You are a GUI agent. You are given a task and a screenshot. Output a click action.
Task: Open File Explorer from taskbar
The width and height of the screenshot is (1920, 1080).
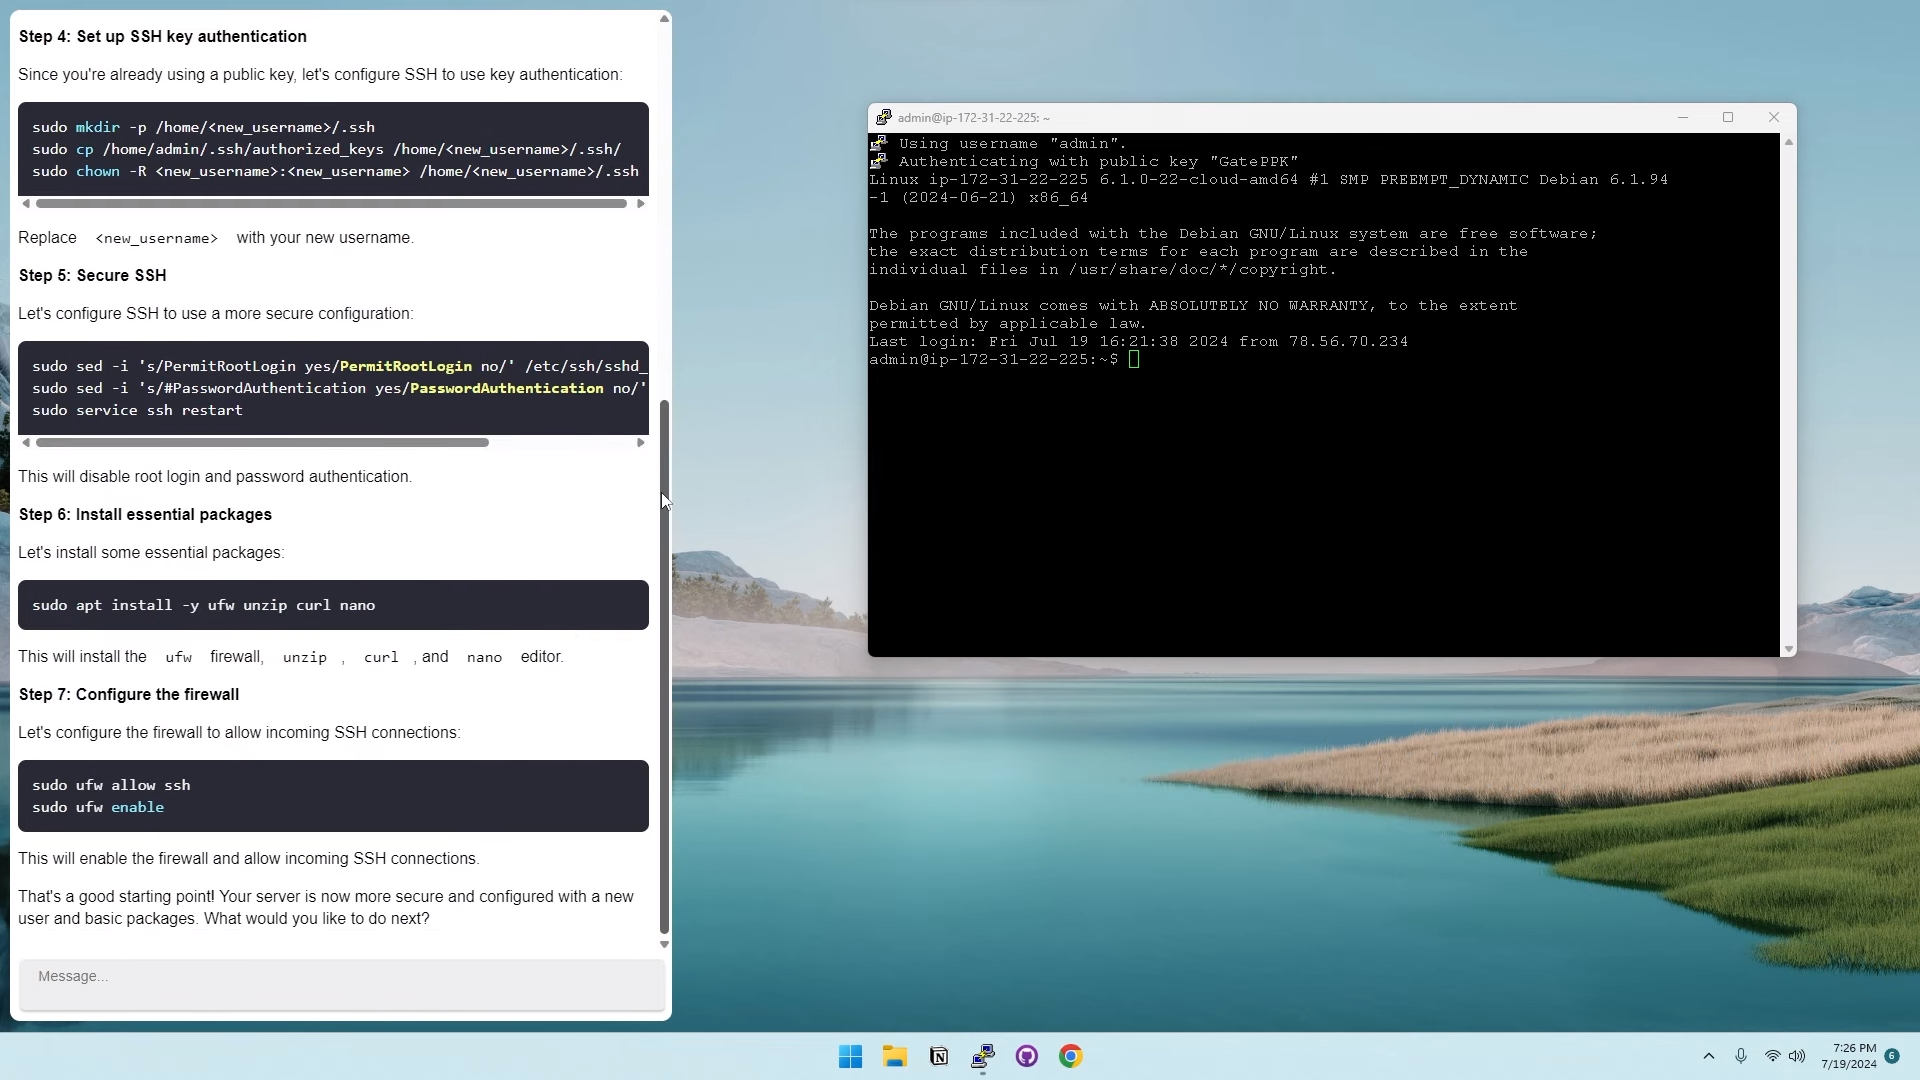[x=894, y=1056]
